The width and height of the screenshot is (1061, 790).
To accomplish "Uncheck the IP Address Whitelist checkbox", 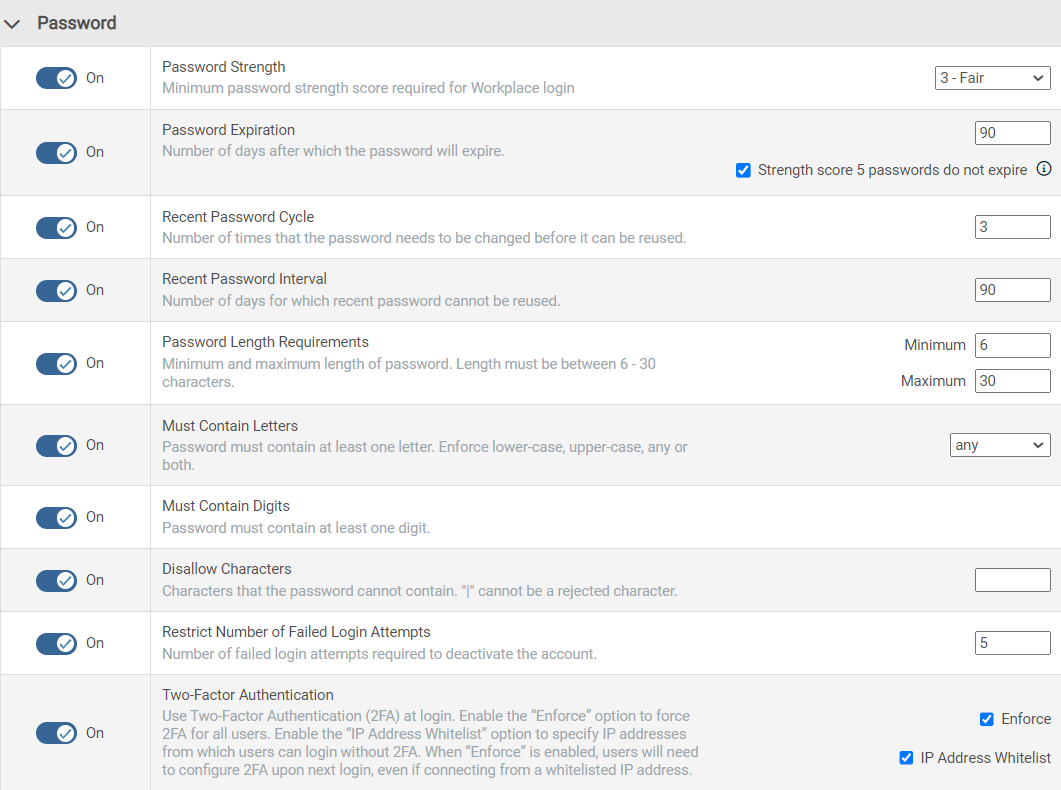I will coord(907,758).
